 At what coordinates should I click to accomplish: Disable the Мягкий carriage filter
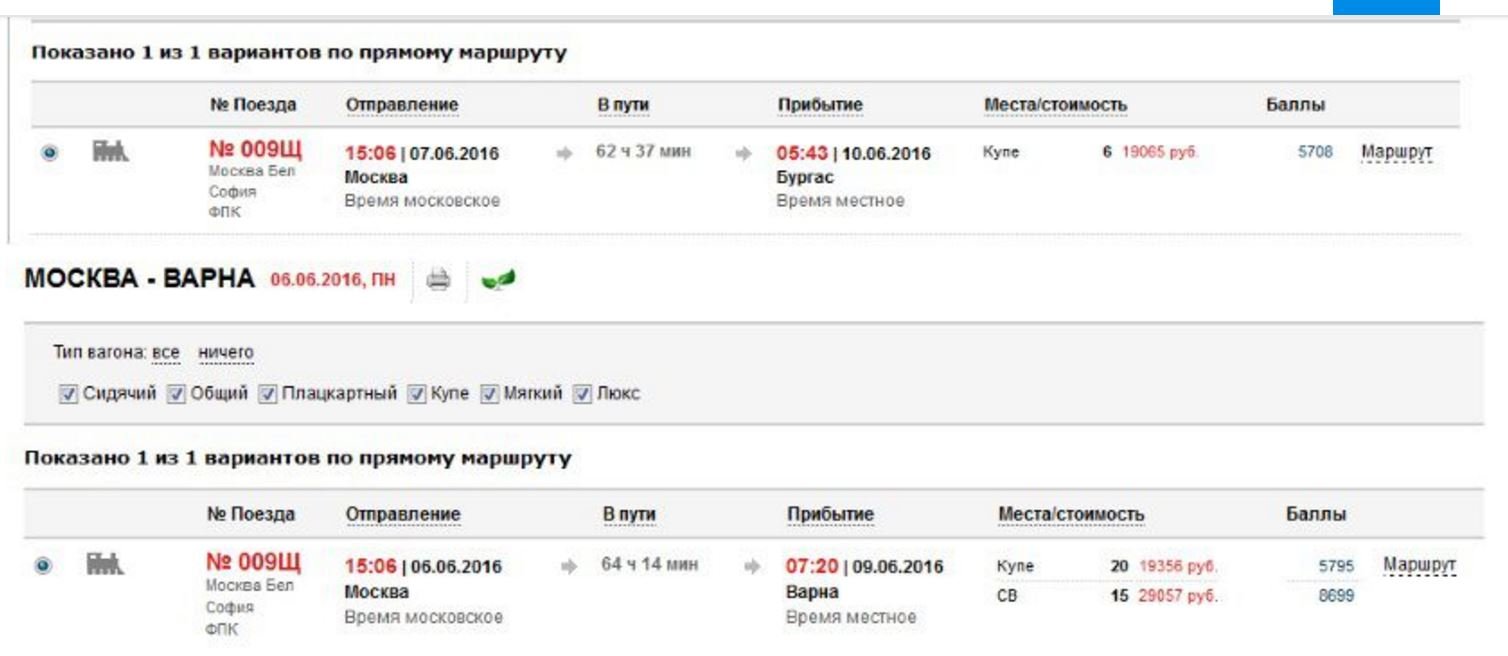click(489, 393)
